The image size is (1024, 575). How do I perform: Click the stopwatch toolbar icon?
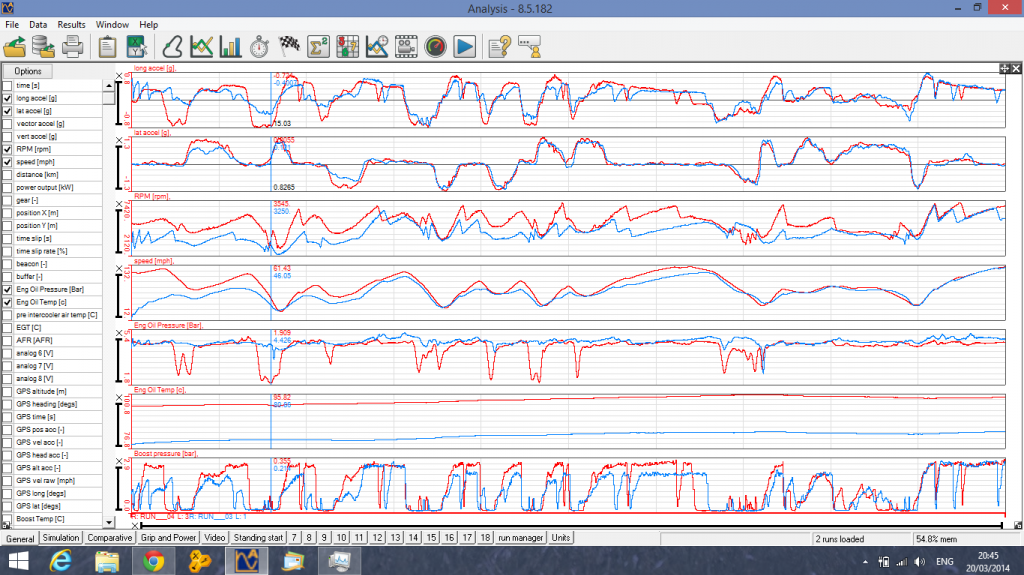pyautogui.click(x=259, y=46)
